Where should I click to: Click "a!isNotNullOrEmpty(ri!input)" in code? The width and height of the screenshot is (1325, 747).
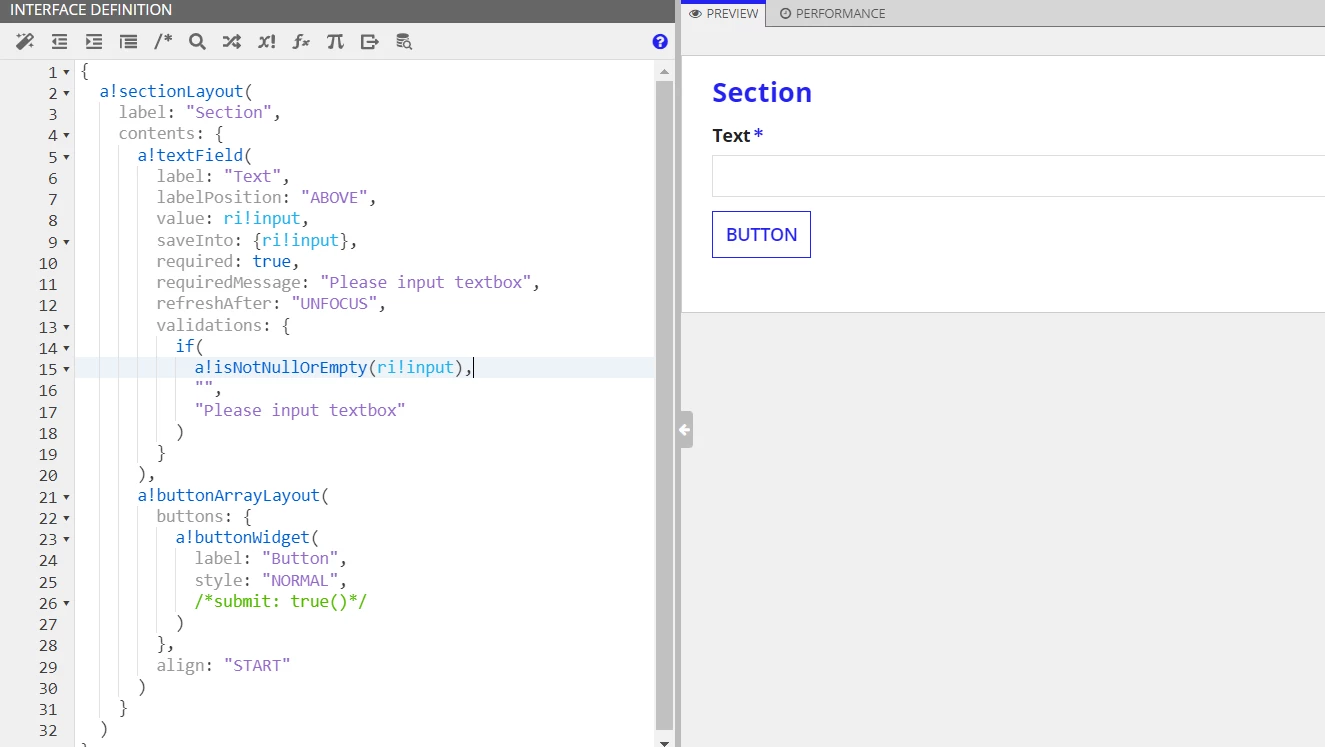click(x=329, y=368)
